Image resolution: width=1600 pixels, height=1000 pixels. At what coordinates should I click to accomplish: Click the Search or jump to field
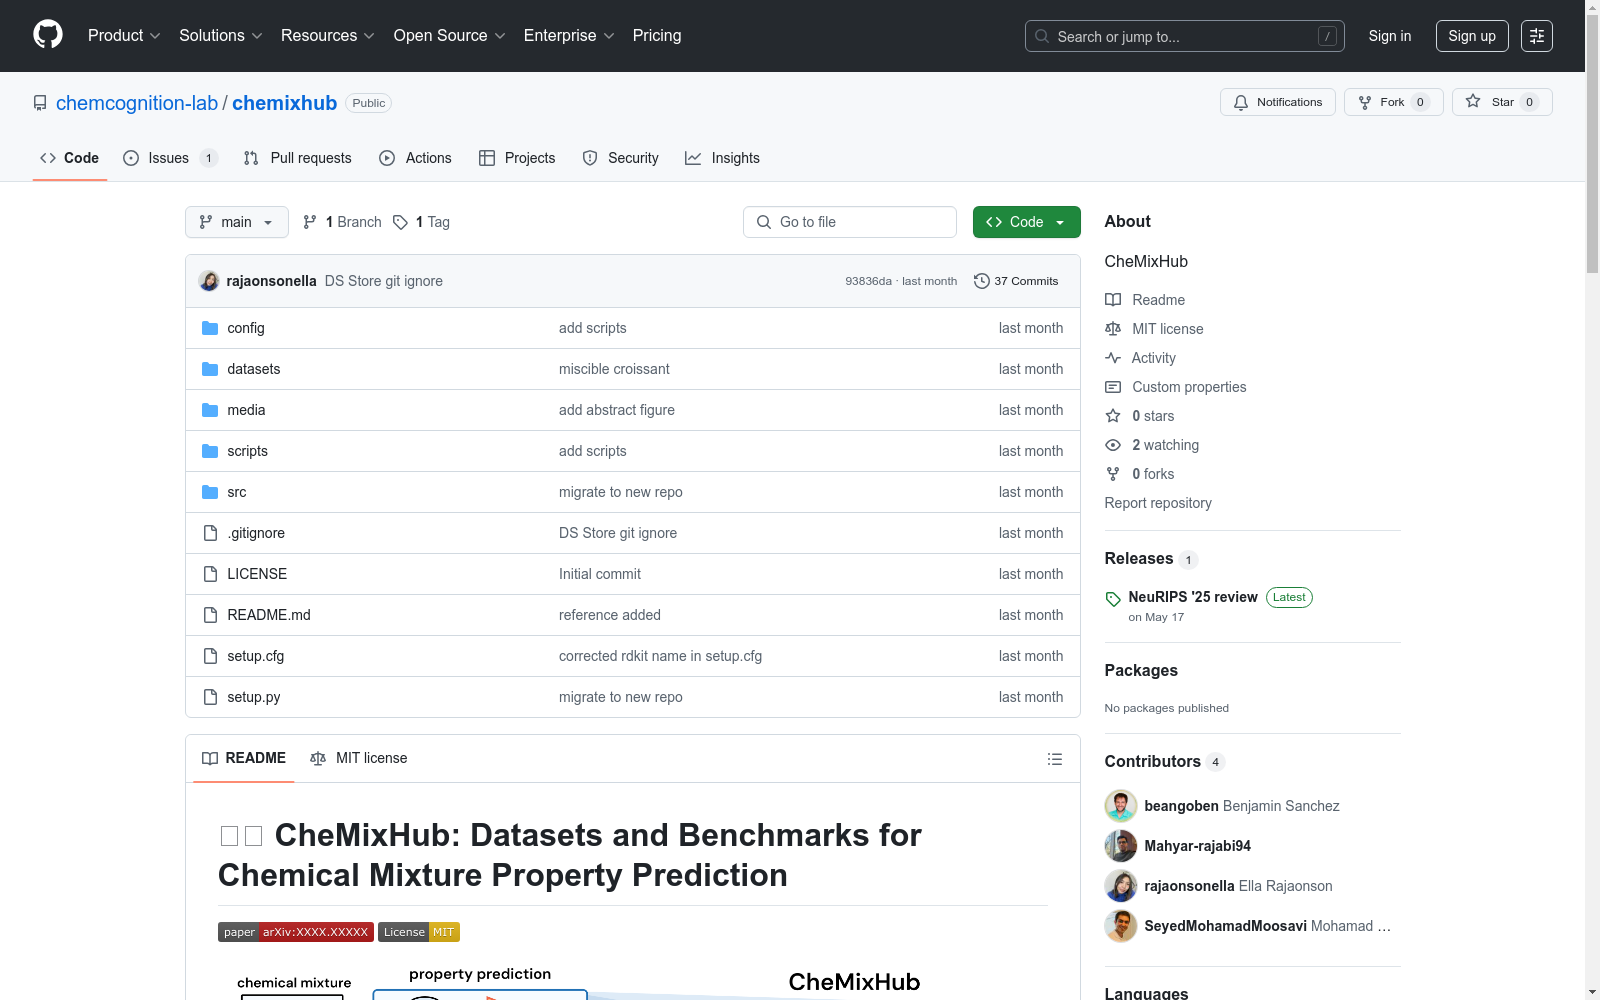pyautogui.click(x=1185, y=36)
